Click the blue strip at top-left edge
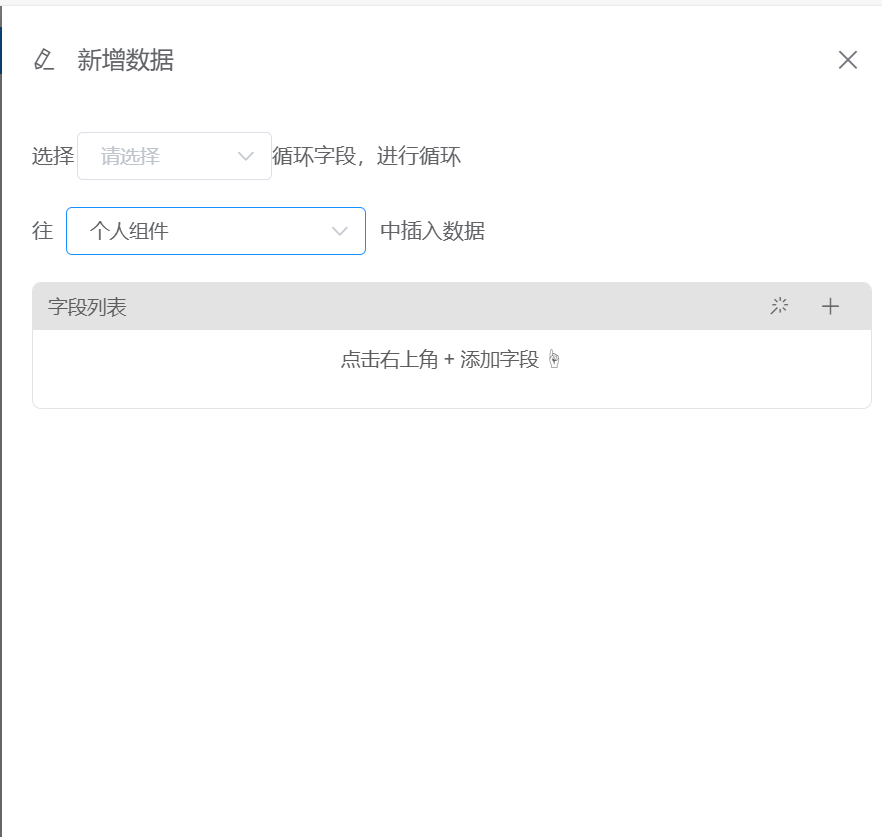 tap(1, 50)
